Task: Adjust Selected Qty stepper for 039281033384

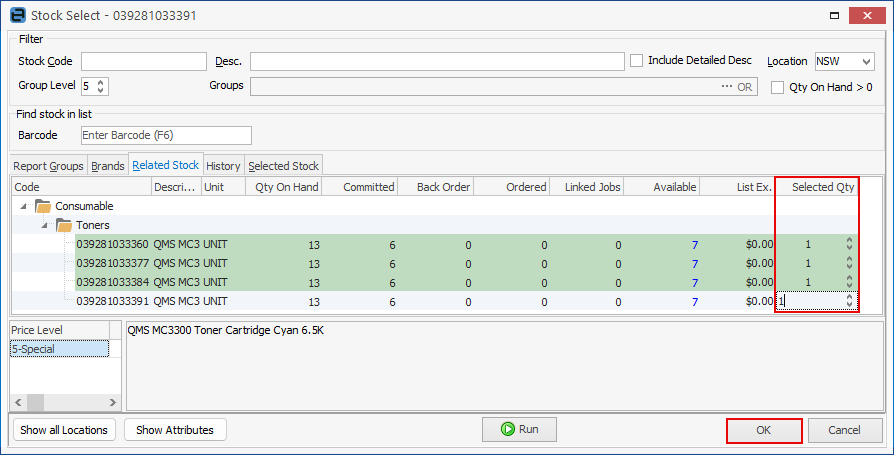Action: pos(849,282)
